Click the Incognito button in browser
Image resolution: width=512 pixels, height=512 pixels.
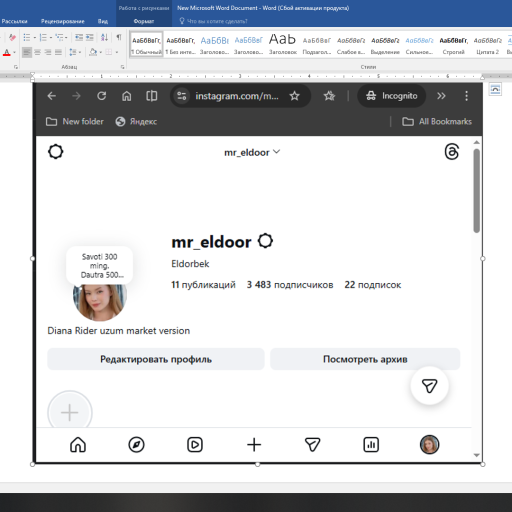[392, 96]
